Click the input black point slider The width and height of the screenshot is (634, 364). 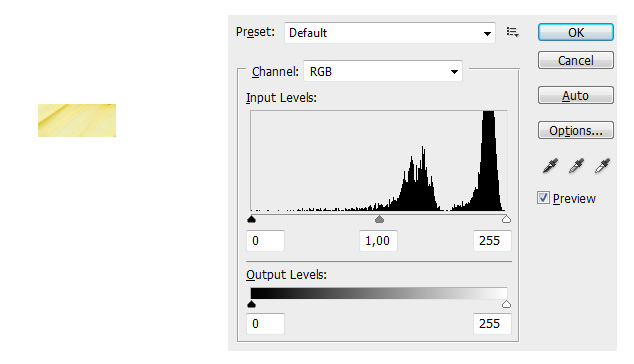pos(251,219)
